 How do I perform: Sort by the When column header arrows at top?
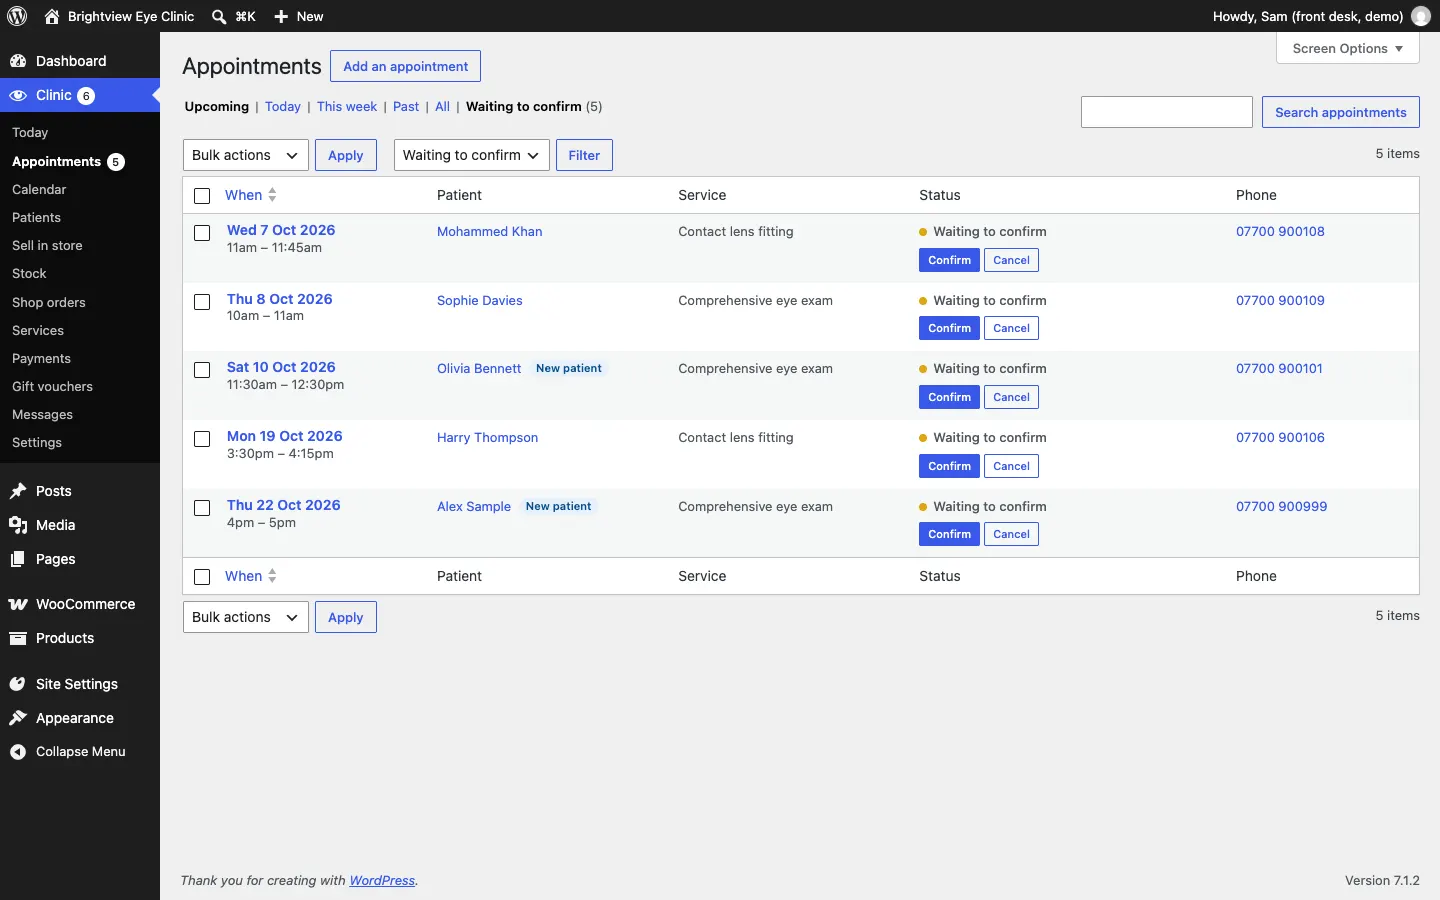coord(272,195)
